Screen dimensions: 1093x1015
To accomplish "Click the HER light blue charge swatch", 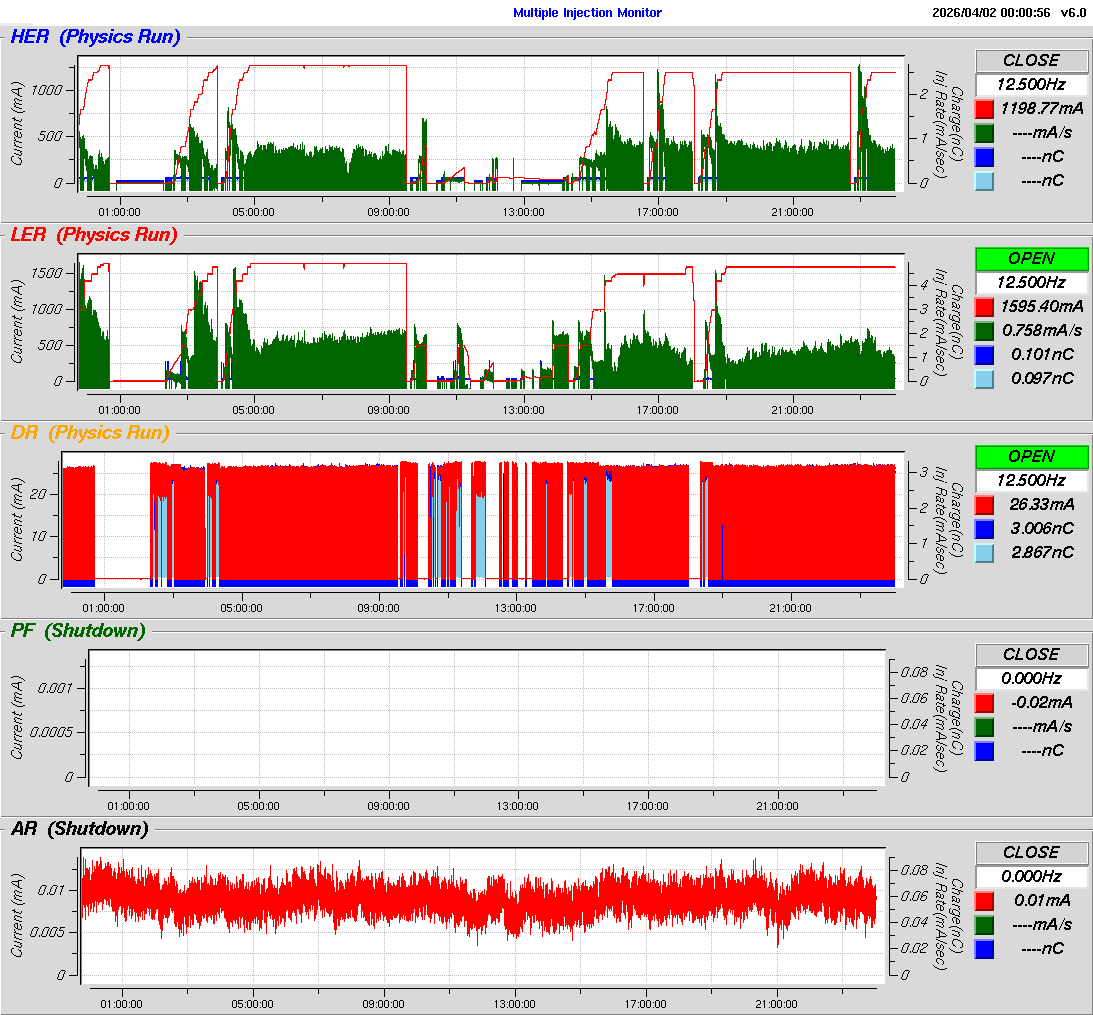I will tap(985, 180).
